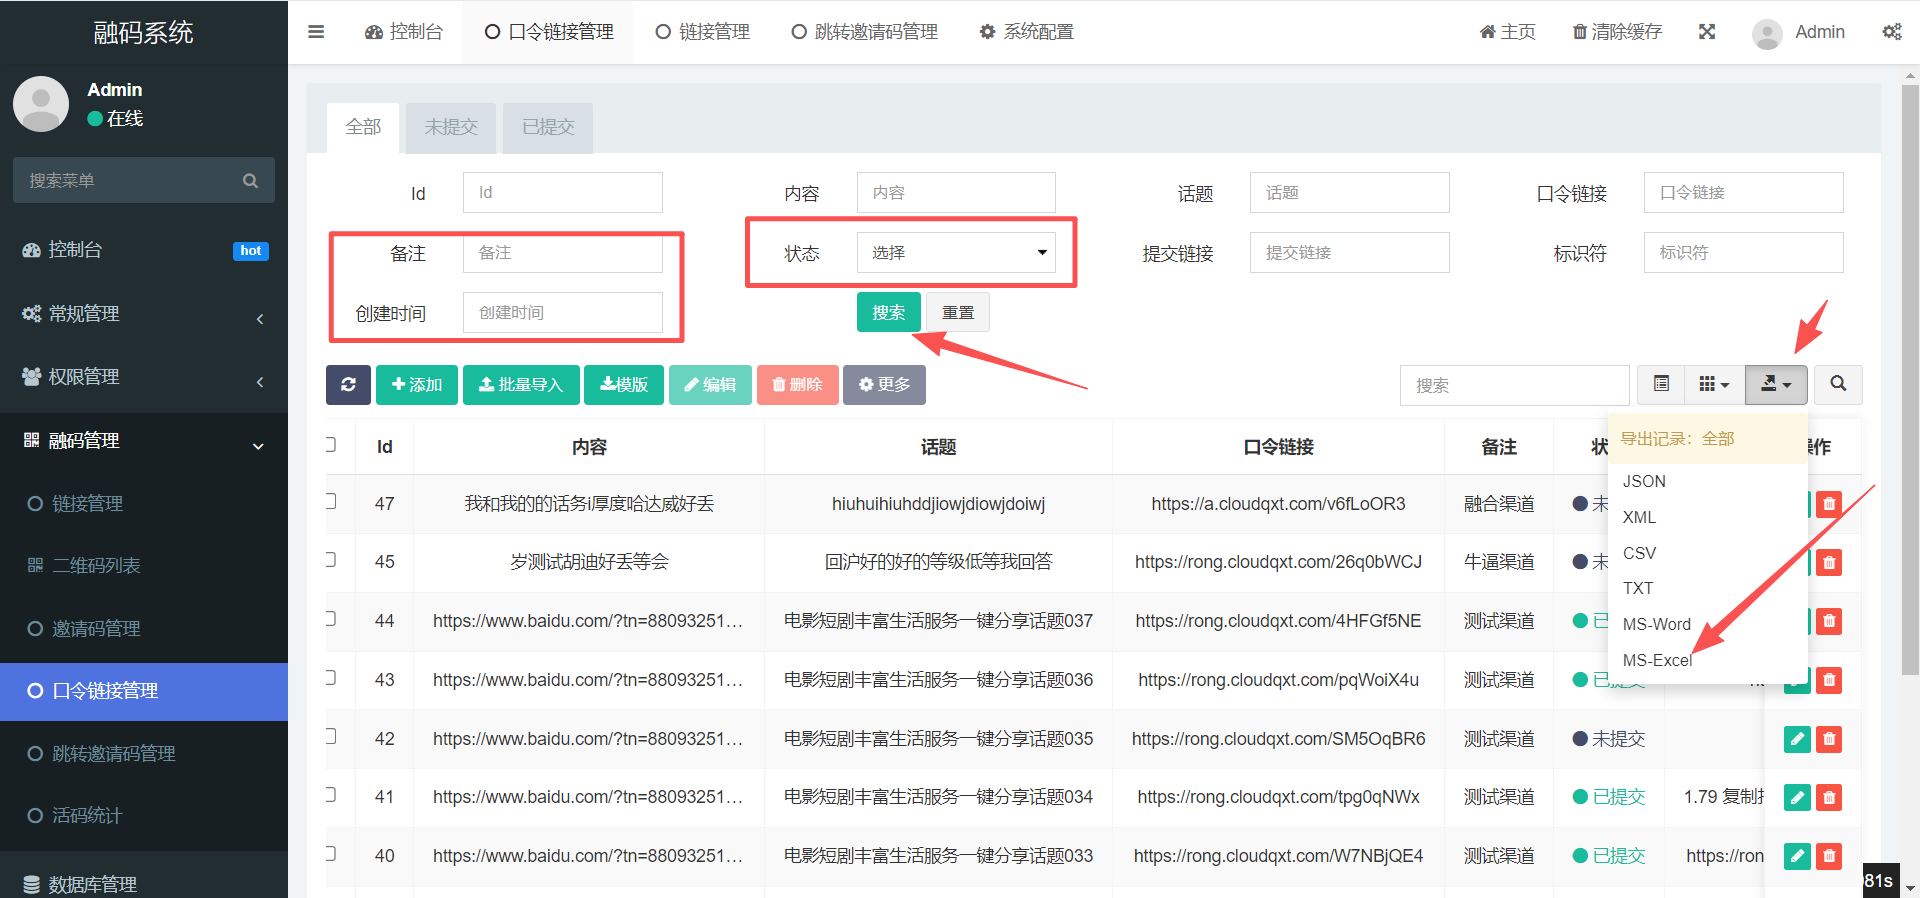This screenshot has height=898, width=1920.
Task: Click the refresh table icon button
Action: tap(348, 385)
